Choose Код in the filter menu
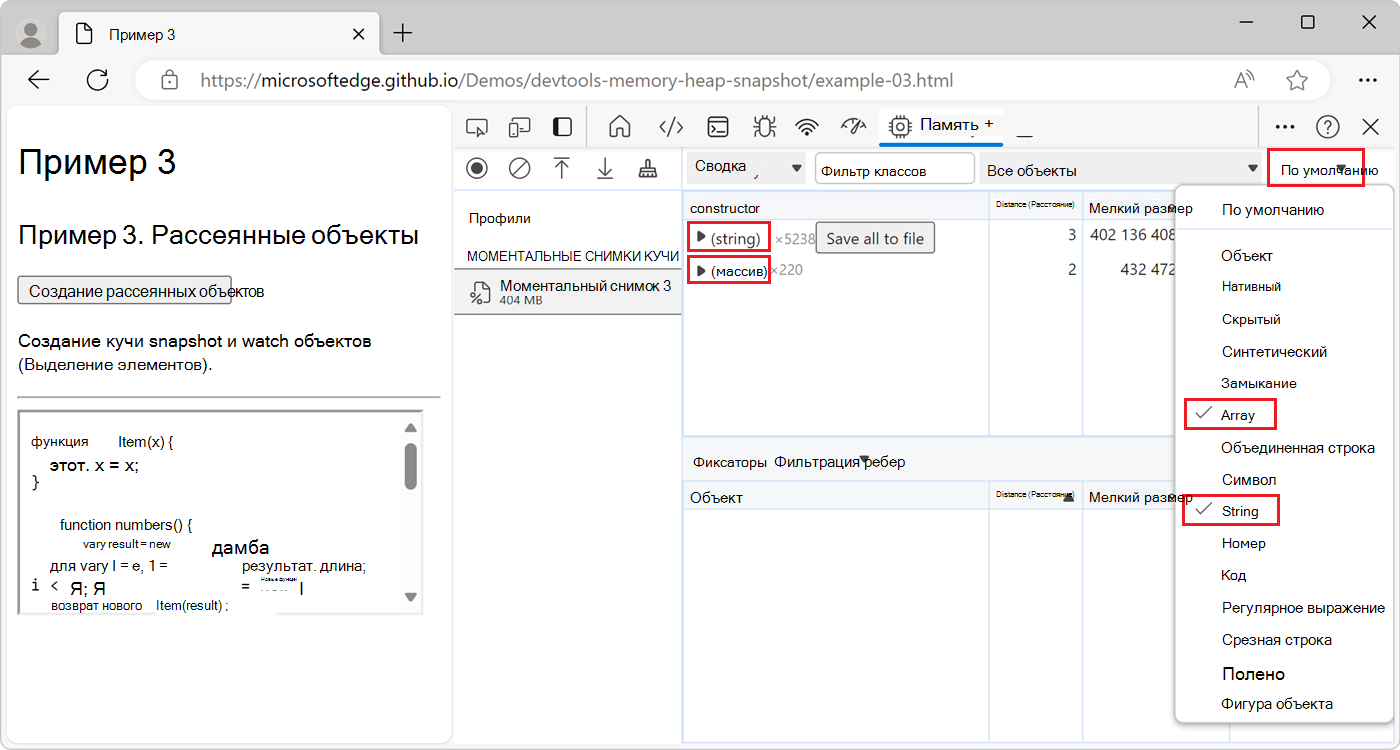1400x750 pixels. (x=1233, y=575)
